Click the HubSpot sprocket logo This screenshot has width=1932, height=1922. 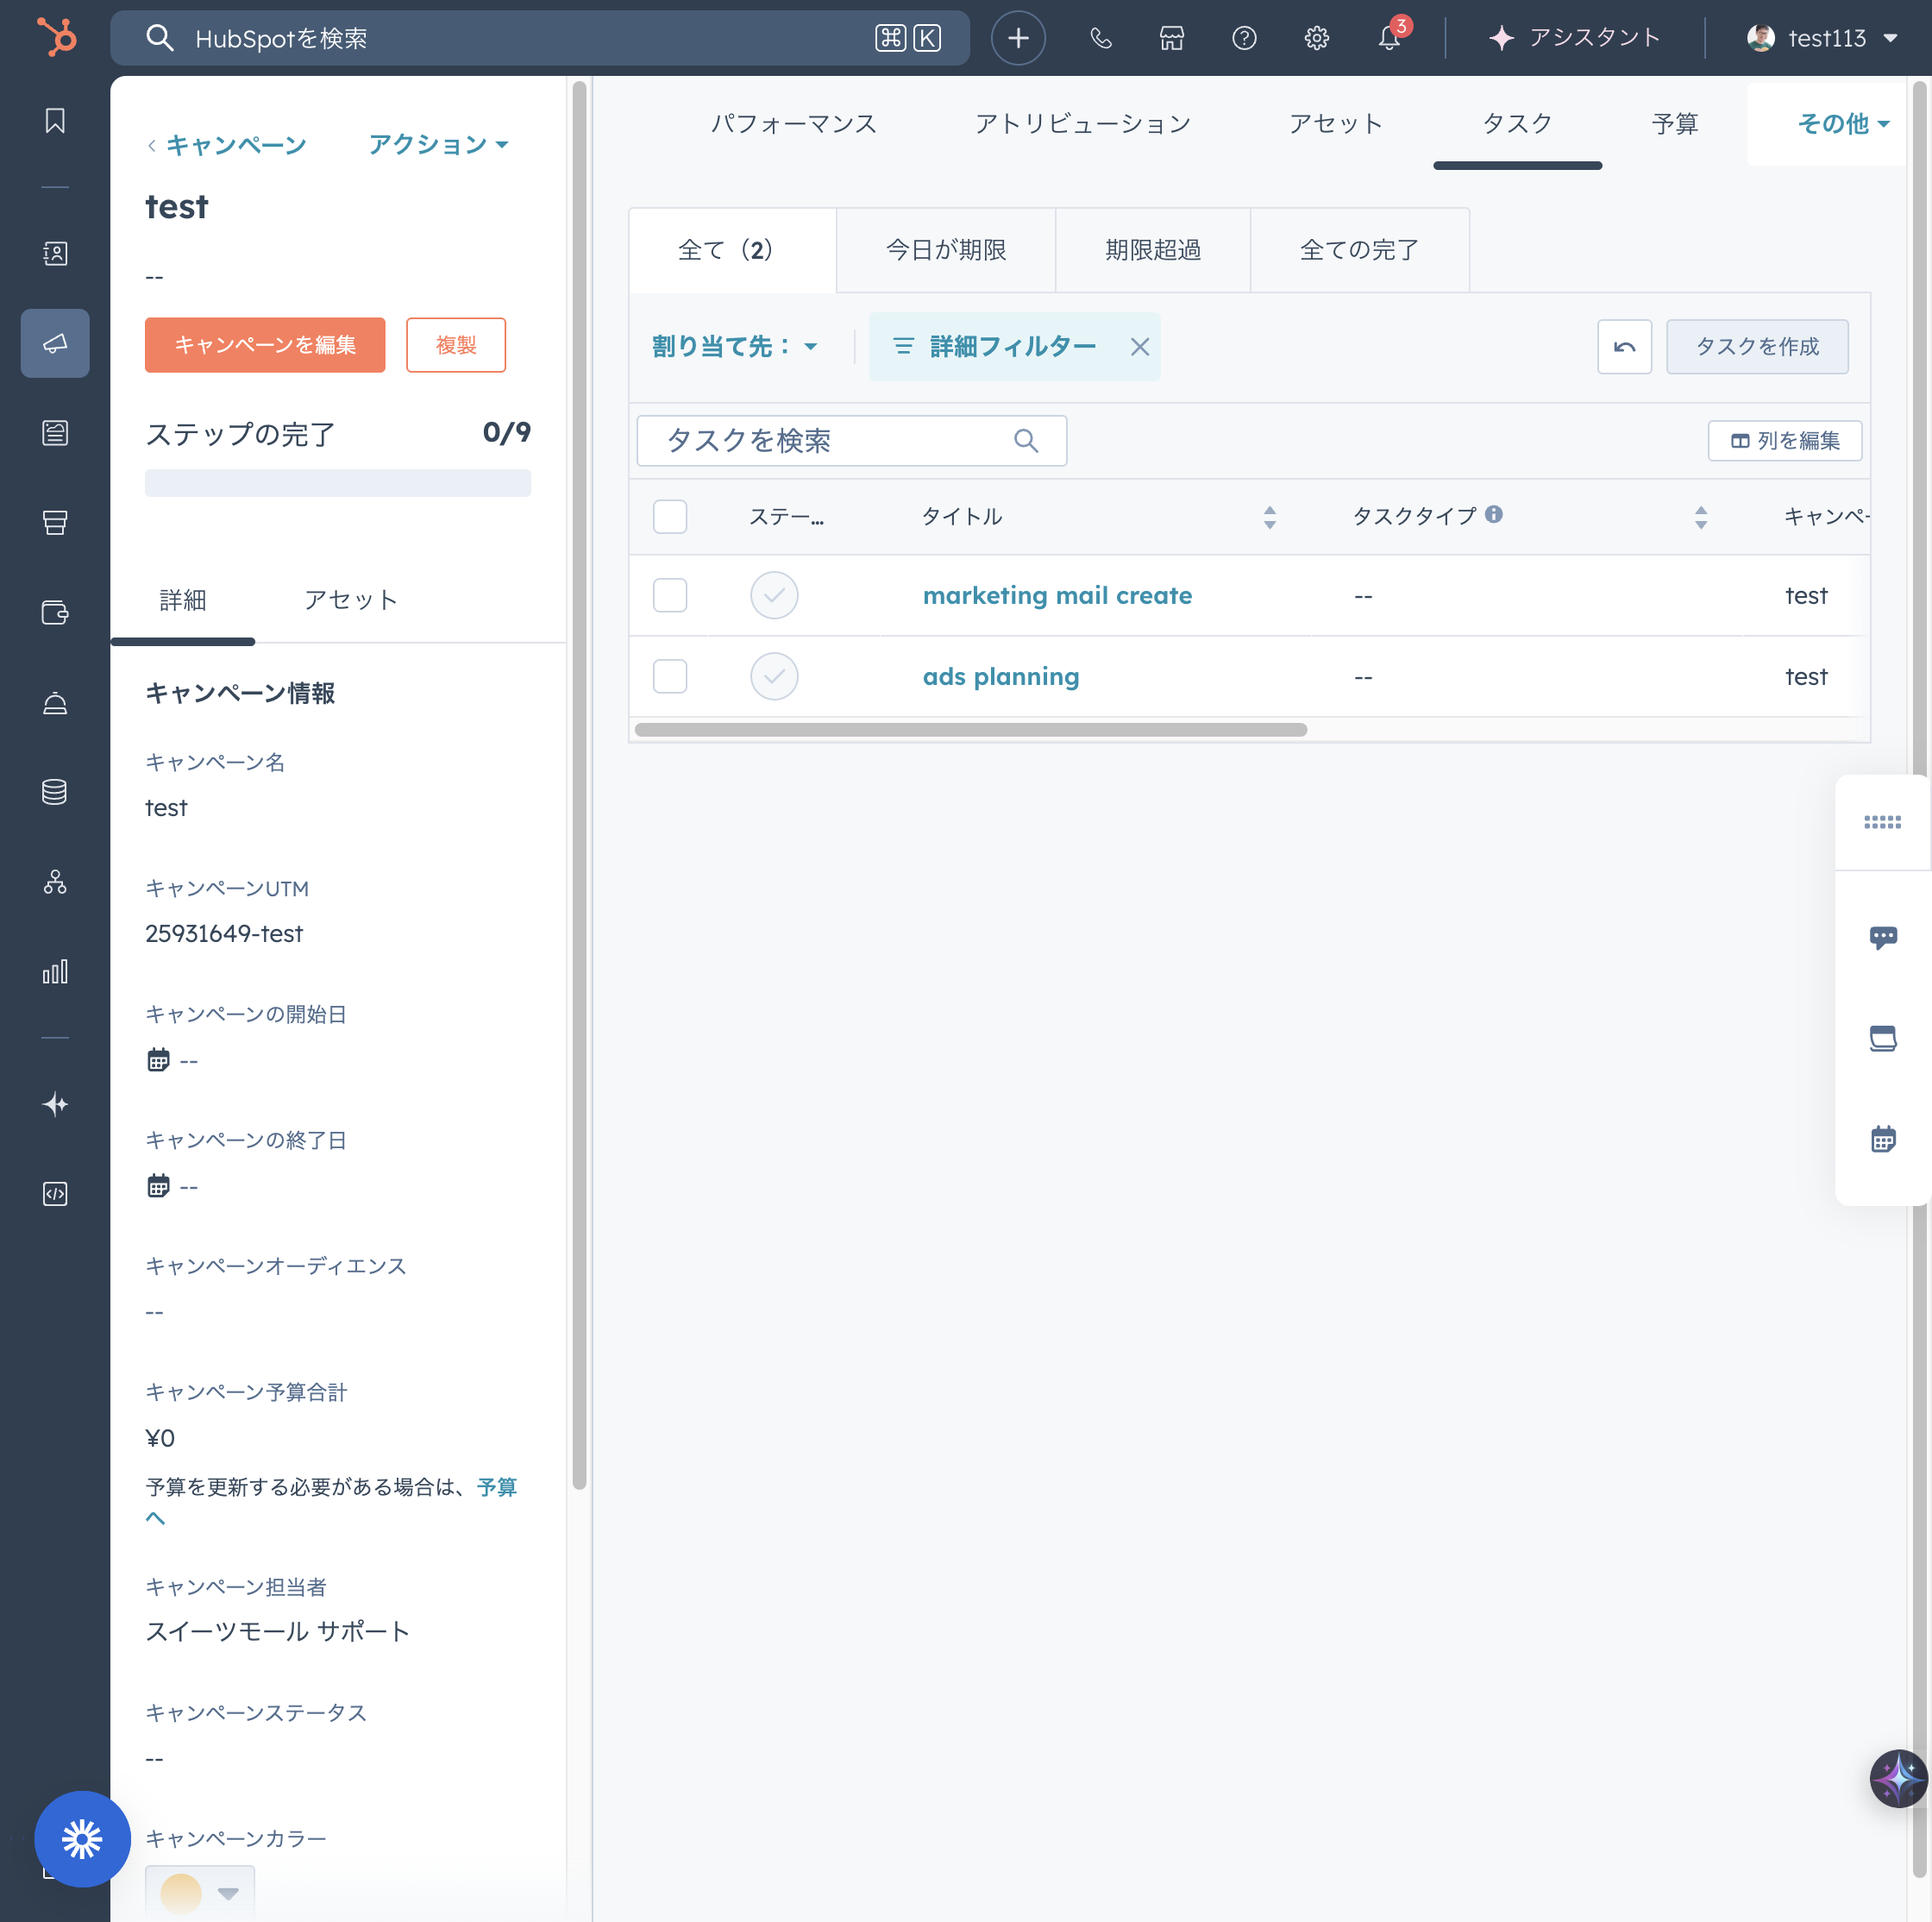pyautogui.click(x=56, y=38)
